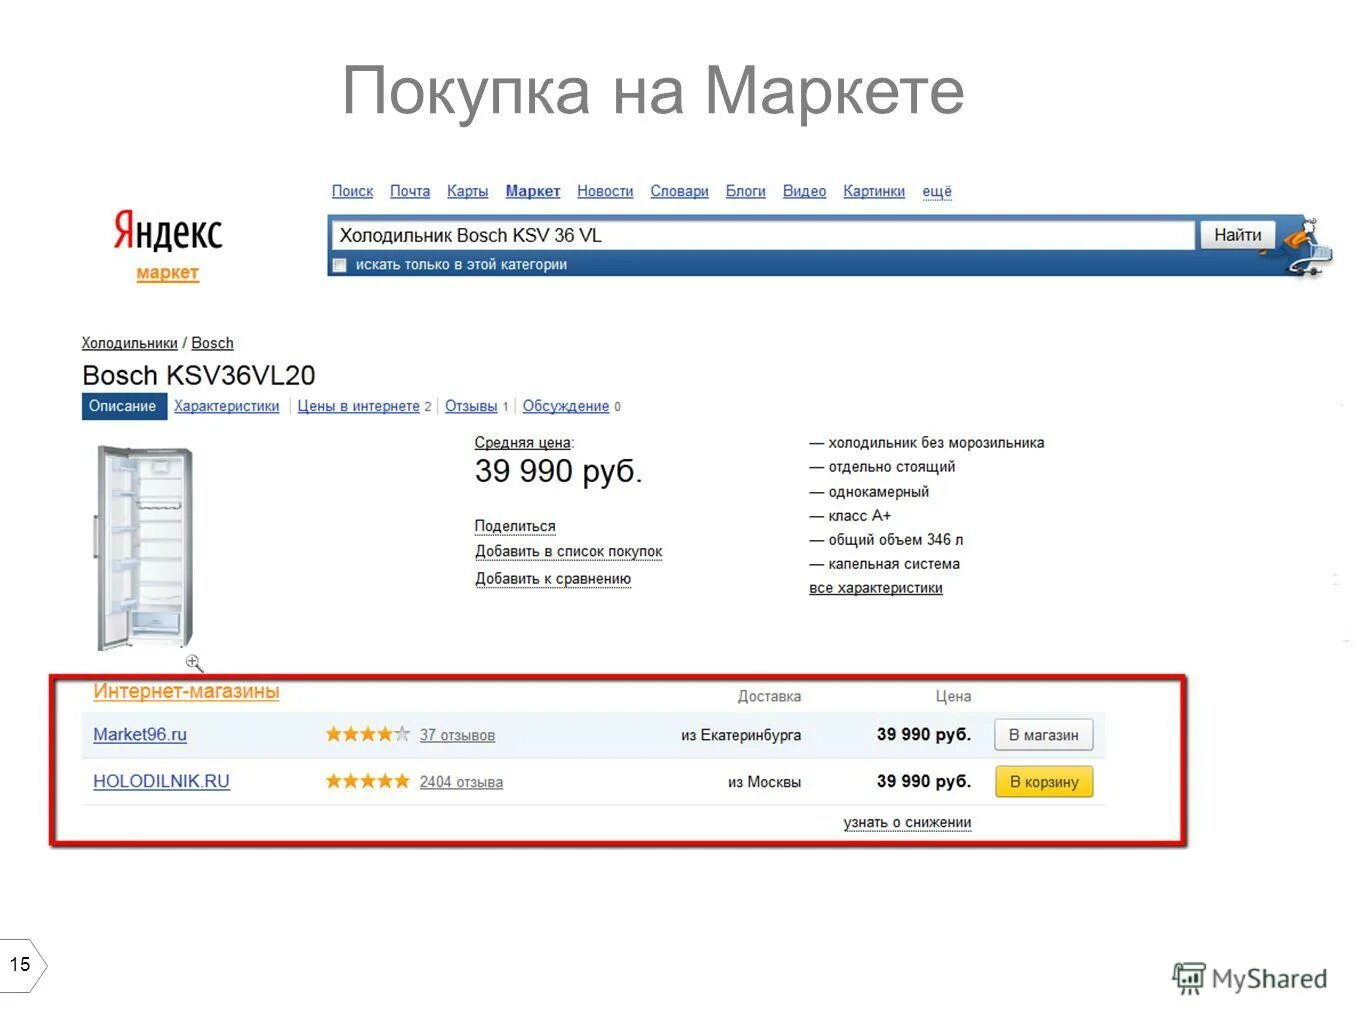1365x1024 pixels.
Task: Click inside the search query field
Action: click(x=700, y=234)
